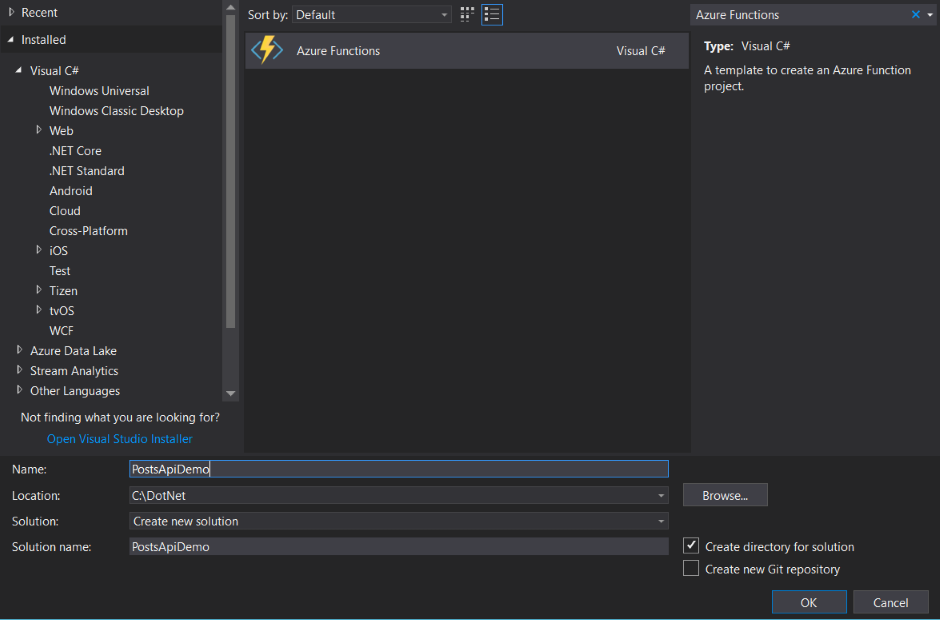Clear the Azure Functions search text
Image resolution: width=940 pixels, height=620 pixels.
point(915,14)
